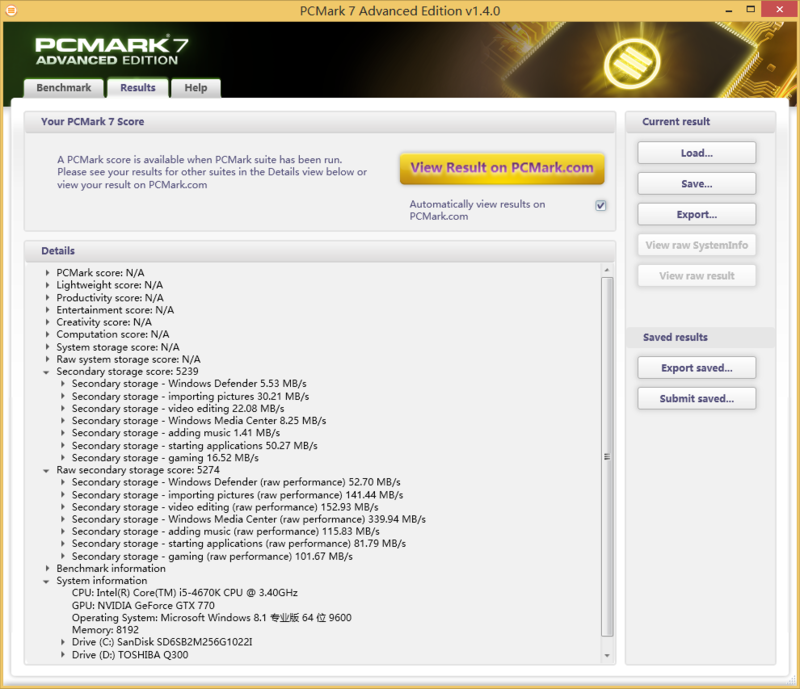
Task: Select Windows Media Center raw 339.94 MB/s
Action: point(249,520)
